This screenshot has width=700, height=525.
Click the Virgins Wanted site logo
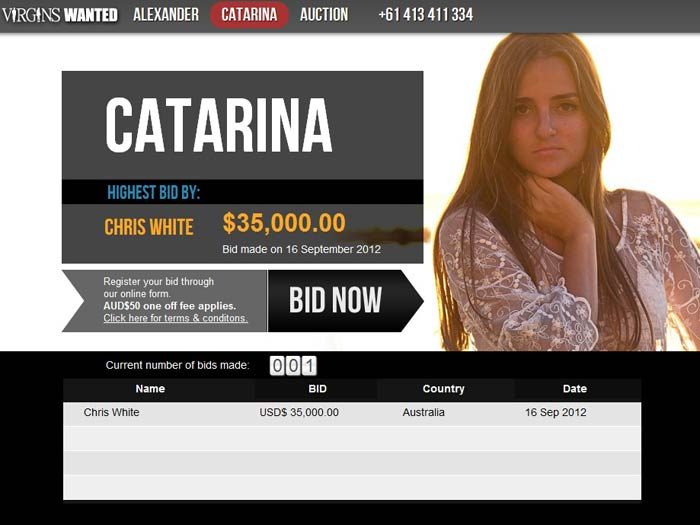coord(60,15)
